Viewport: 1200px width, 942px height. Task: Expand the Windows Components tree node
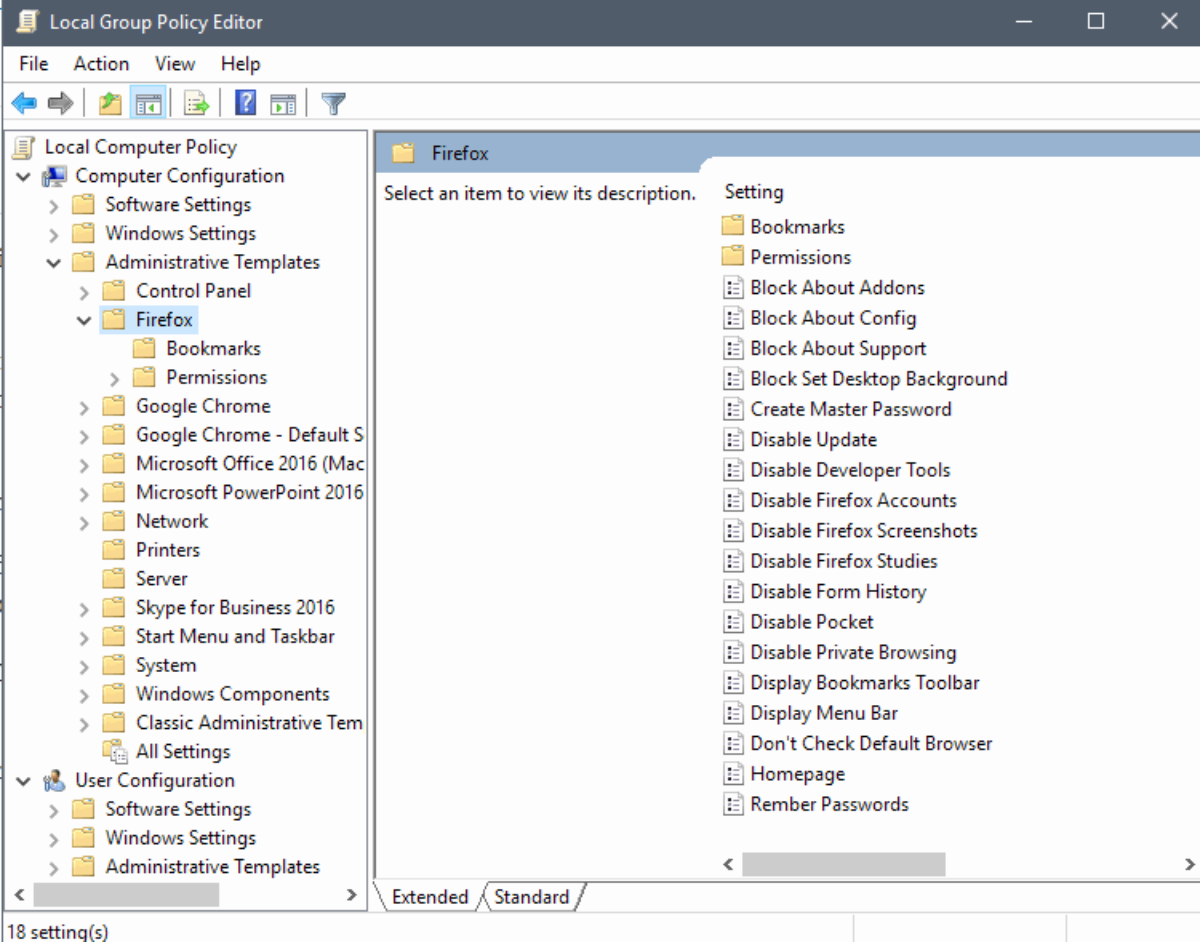tap(84, 695)
